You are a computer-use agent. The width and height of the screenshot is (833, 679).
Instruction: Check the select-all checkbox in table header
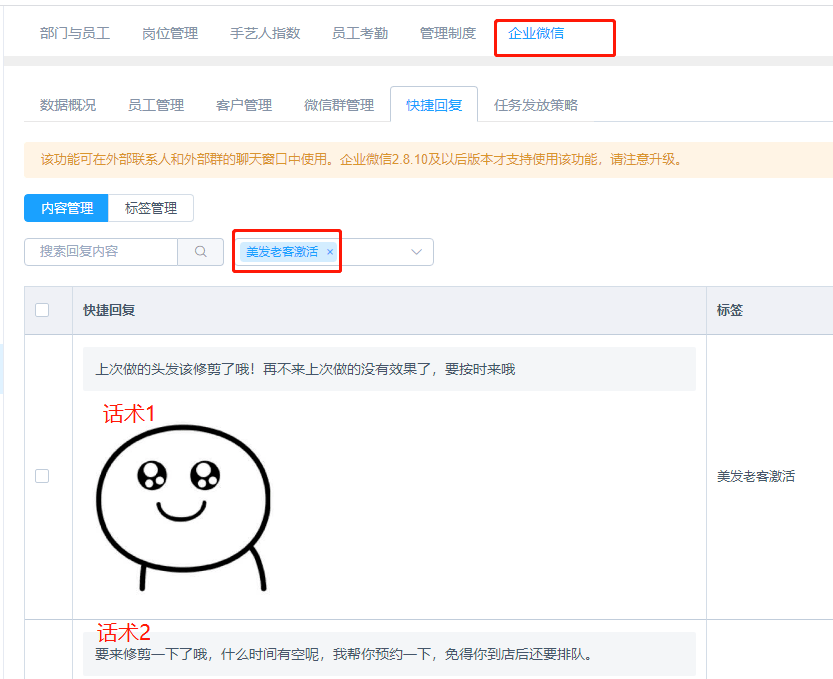[42, 310]
